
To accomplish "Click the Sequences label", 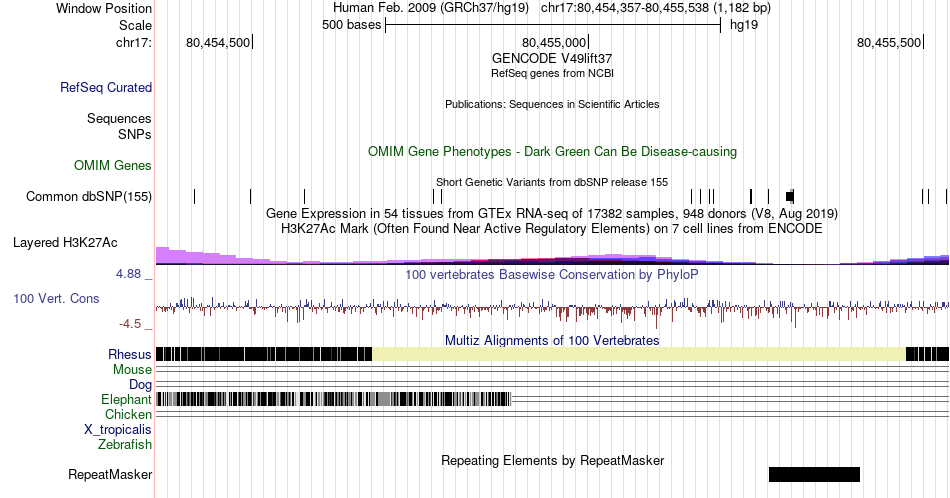I will 119,118.
